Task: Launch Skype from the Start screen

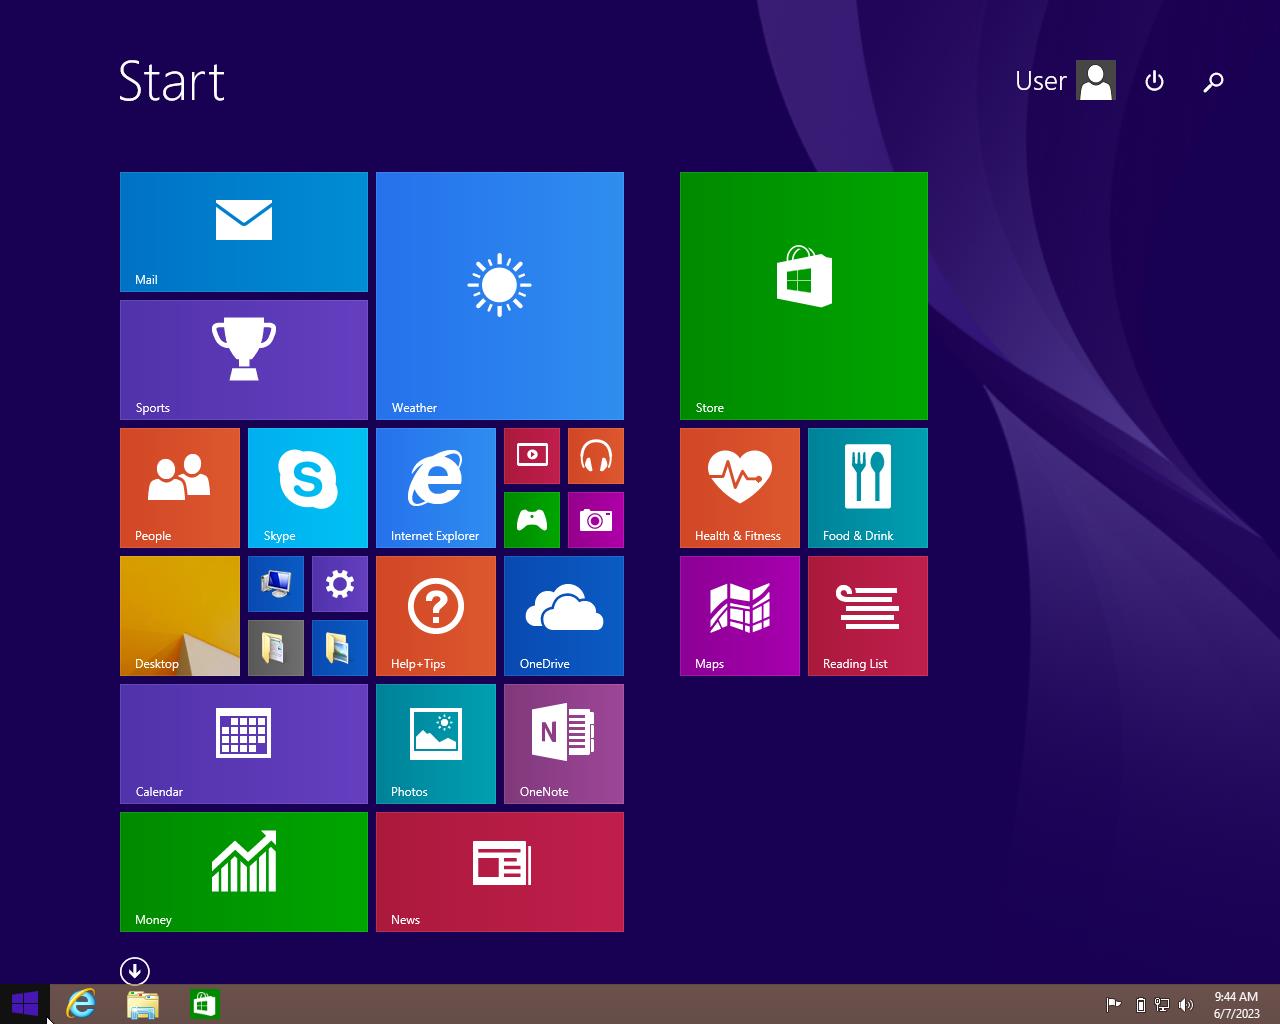Action: coord(307,487)
